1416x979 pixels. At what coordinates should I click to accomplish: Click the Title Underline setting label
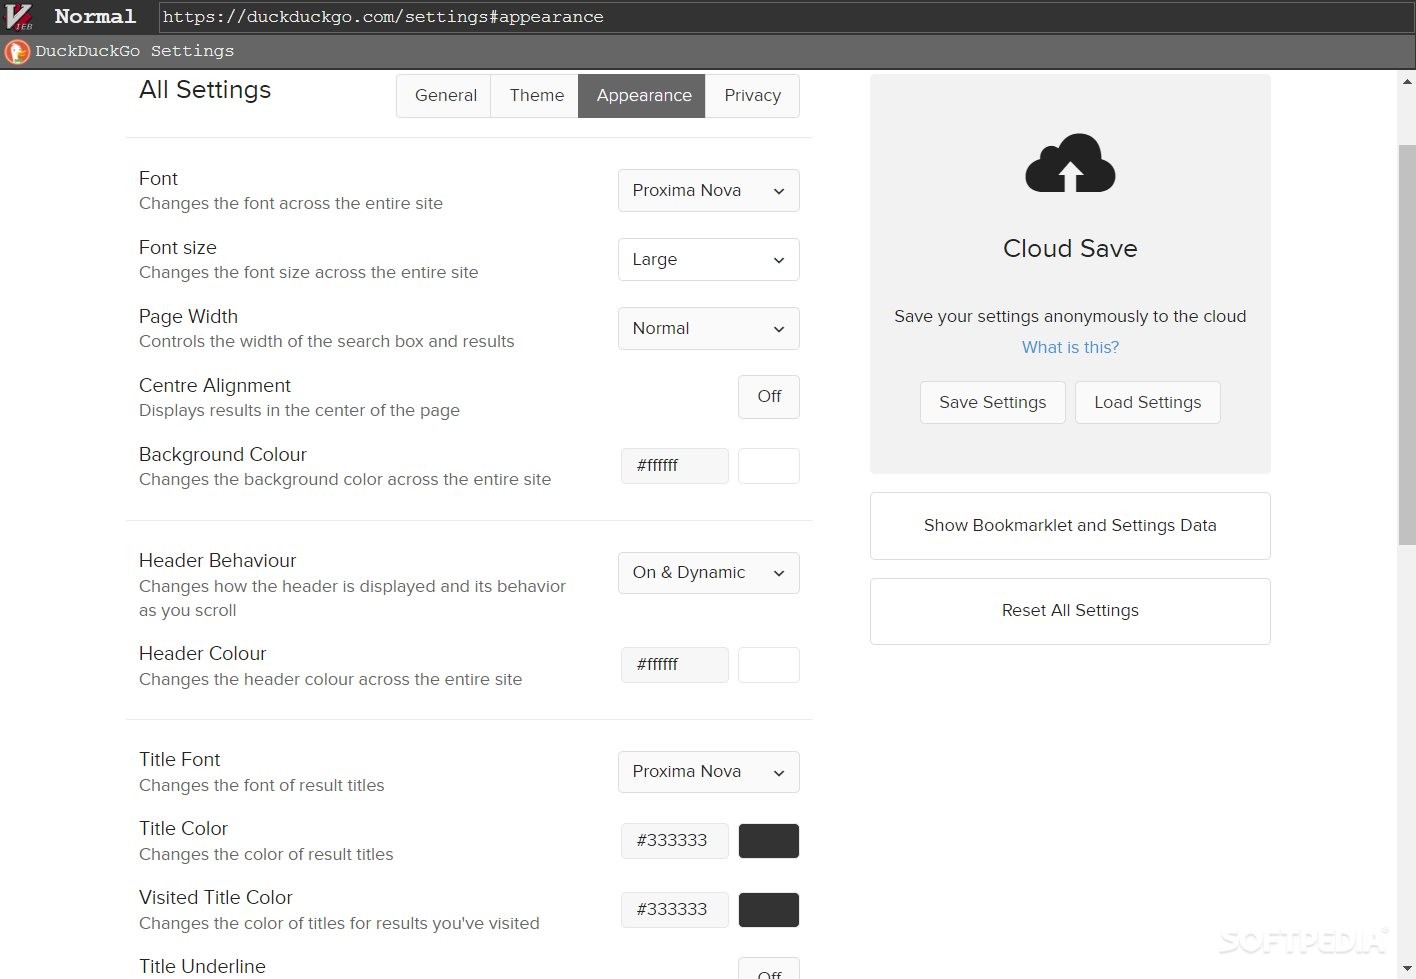202,967
